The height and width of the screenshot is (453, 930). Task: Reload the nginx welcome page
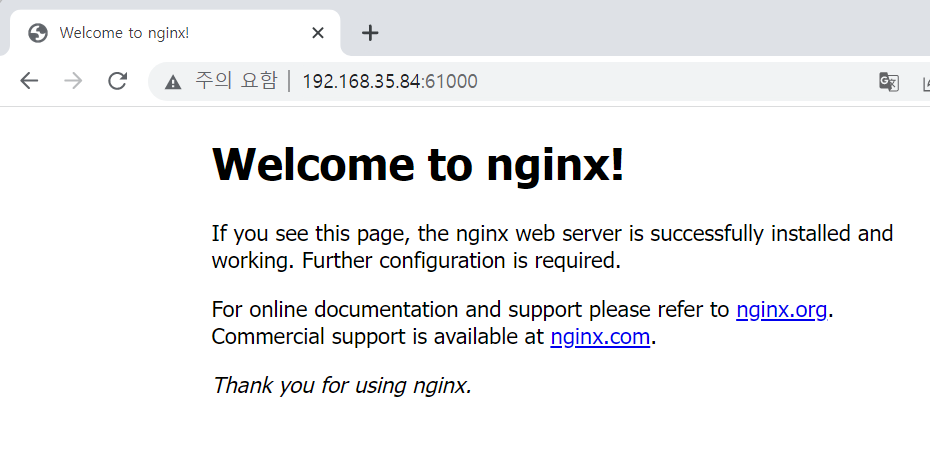[x=117, y=81]
